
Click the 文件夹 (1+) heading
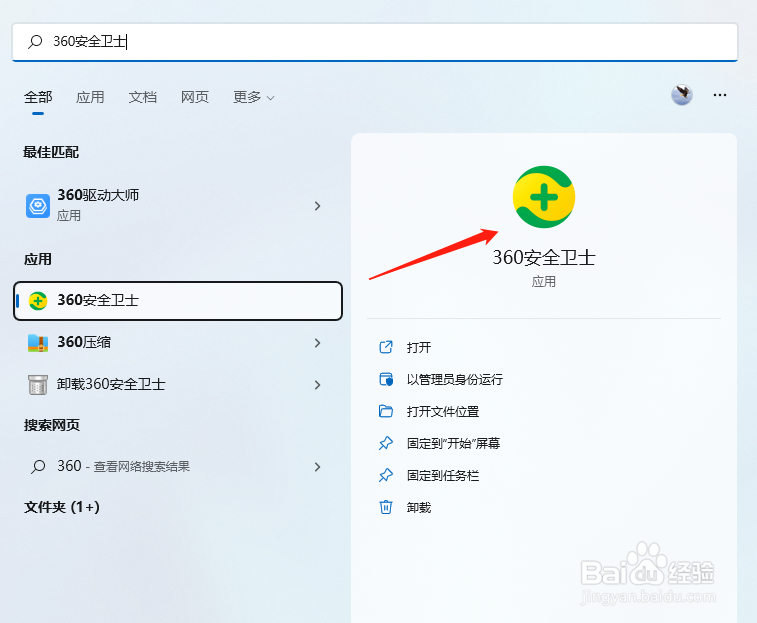point(62,507)
